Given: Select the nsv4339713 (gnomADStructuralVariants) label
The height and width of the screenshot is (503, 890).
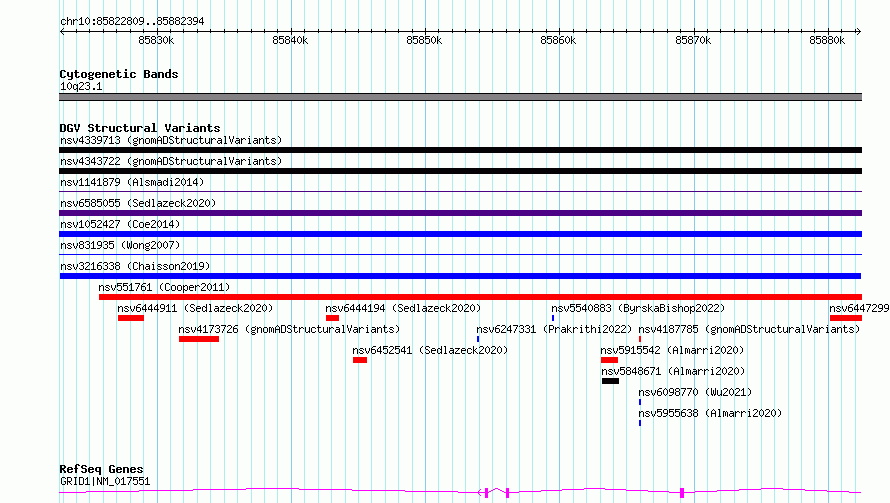Looking at the screenshot, I should tap(171, 140).
